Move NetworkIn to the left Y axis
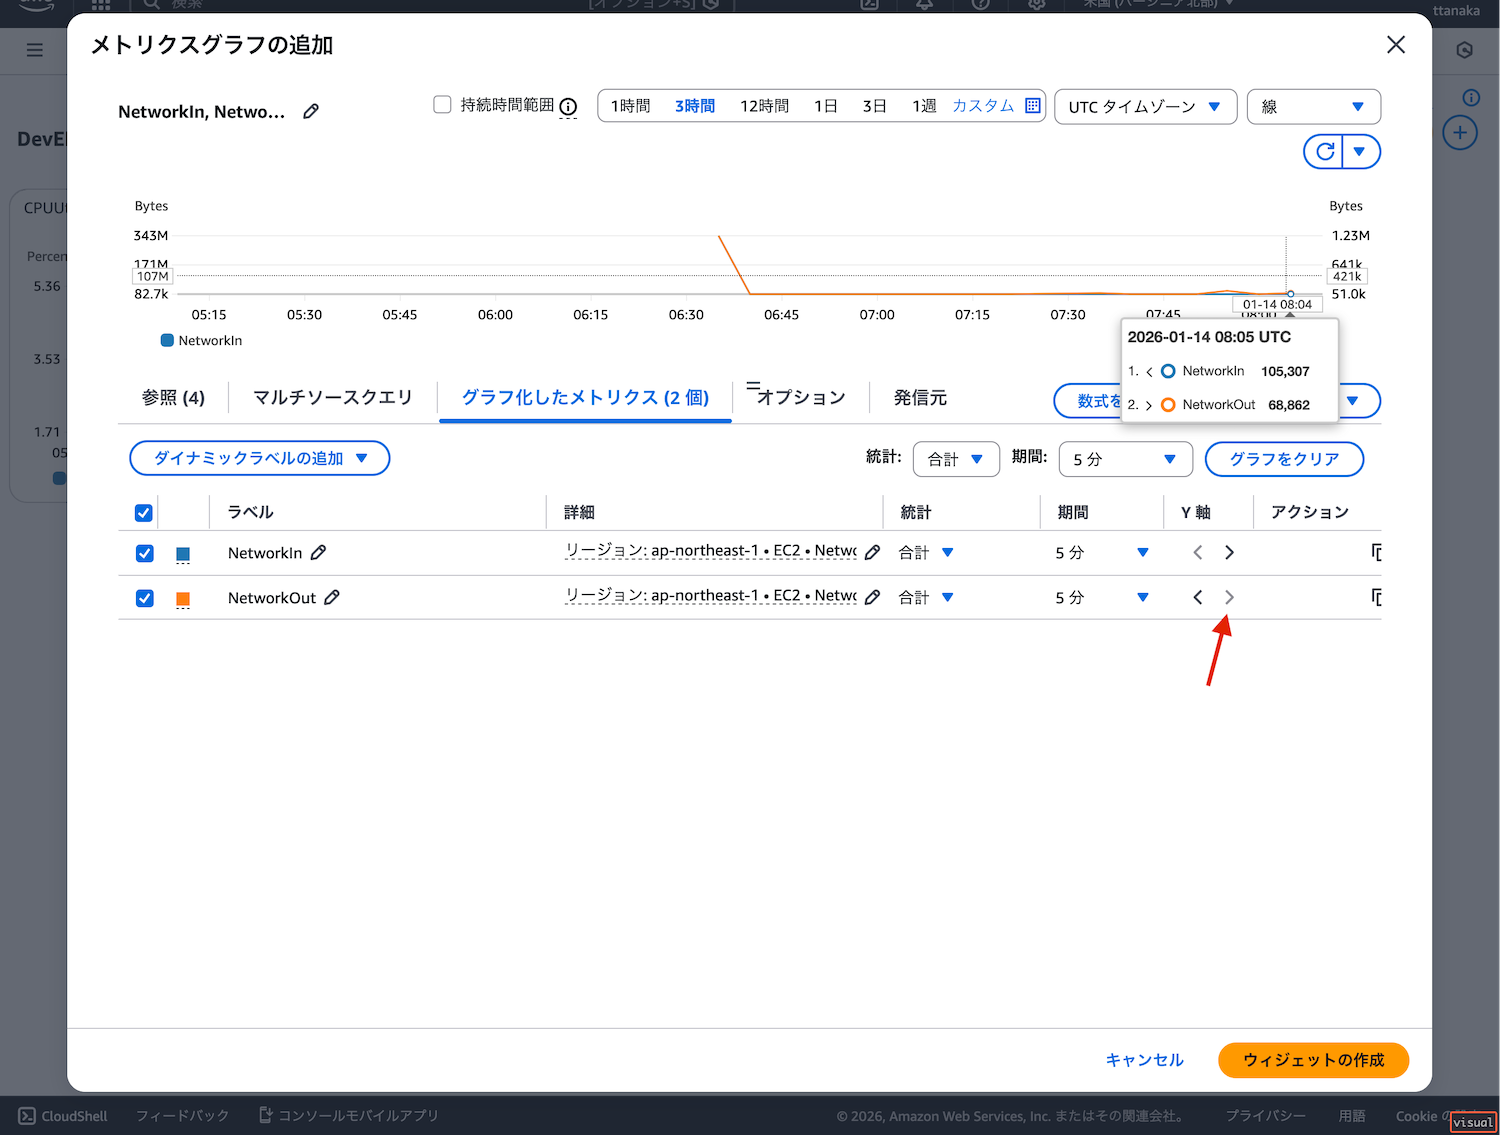The image size is (1500, 1135). (x=1198, y=553)
